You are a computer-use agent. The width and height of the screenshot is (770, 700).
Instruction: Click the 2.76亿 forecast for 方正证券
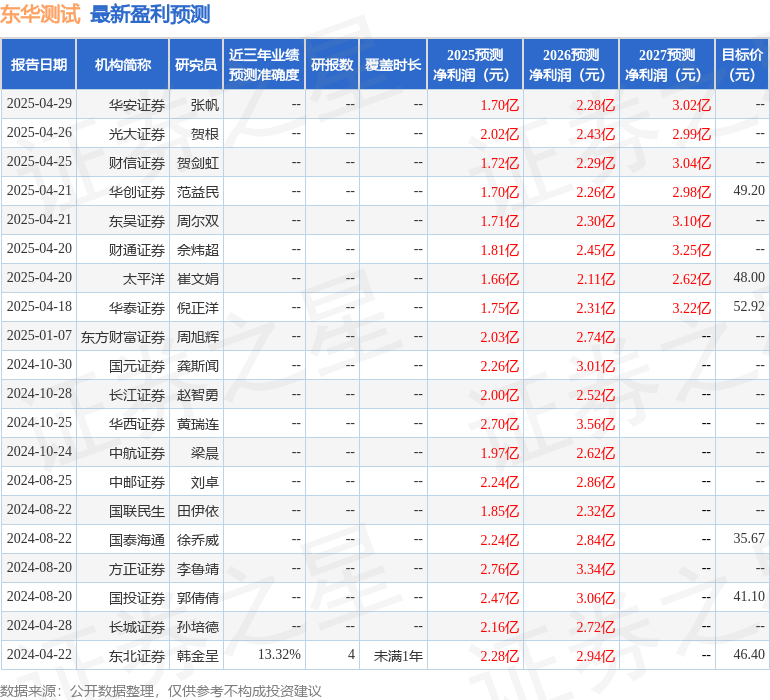[499, 569]
